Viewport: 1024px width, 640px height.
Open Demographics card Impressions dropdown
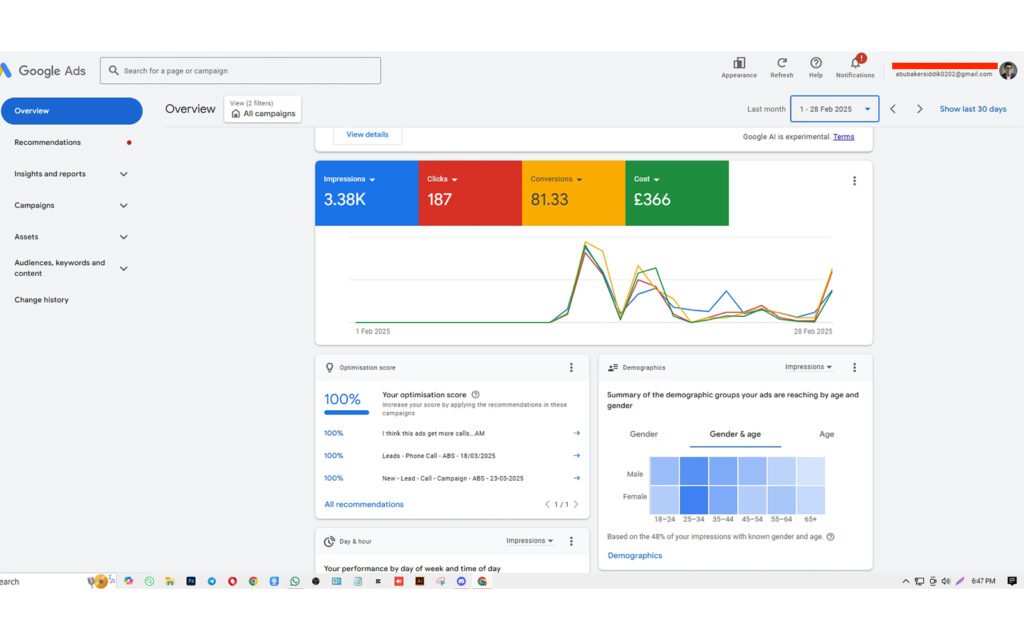808,367
